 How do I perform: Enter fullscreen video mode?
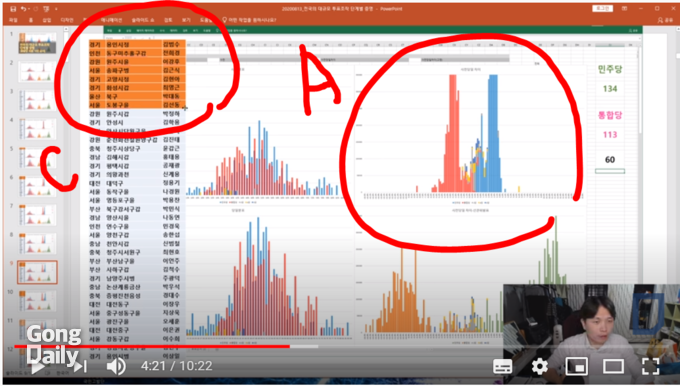pyautogui.click(x=651, y=366)
